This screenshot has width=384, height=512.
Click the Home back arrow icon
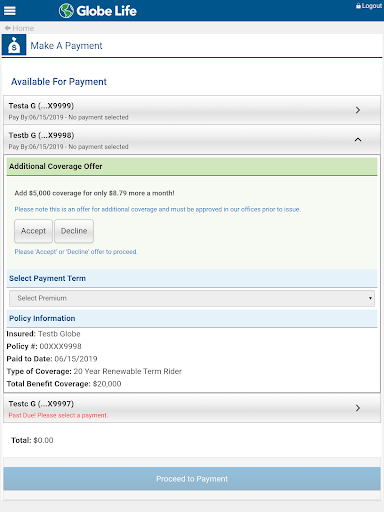click(x=7, y=28)
